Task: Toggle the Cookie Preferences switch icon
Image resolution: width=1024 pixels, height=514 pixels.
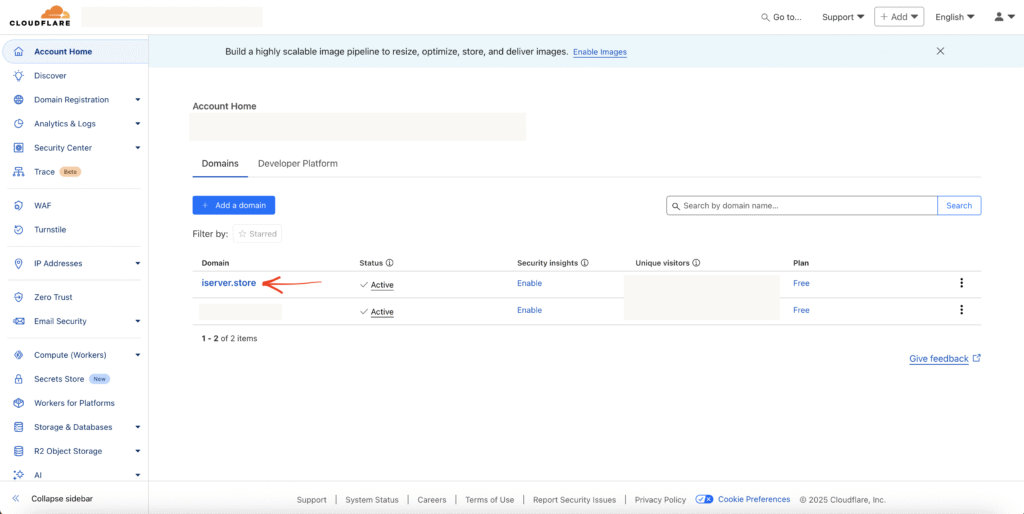Action: [x=704, y=499]
